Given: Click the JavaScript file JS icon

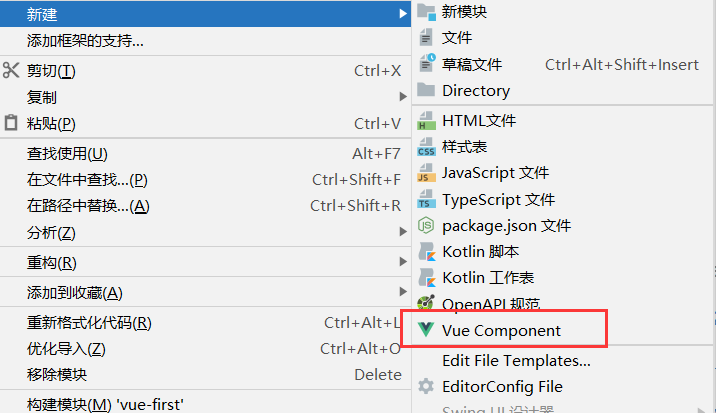Looking at the screenshot, I should [426, 173].
